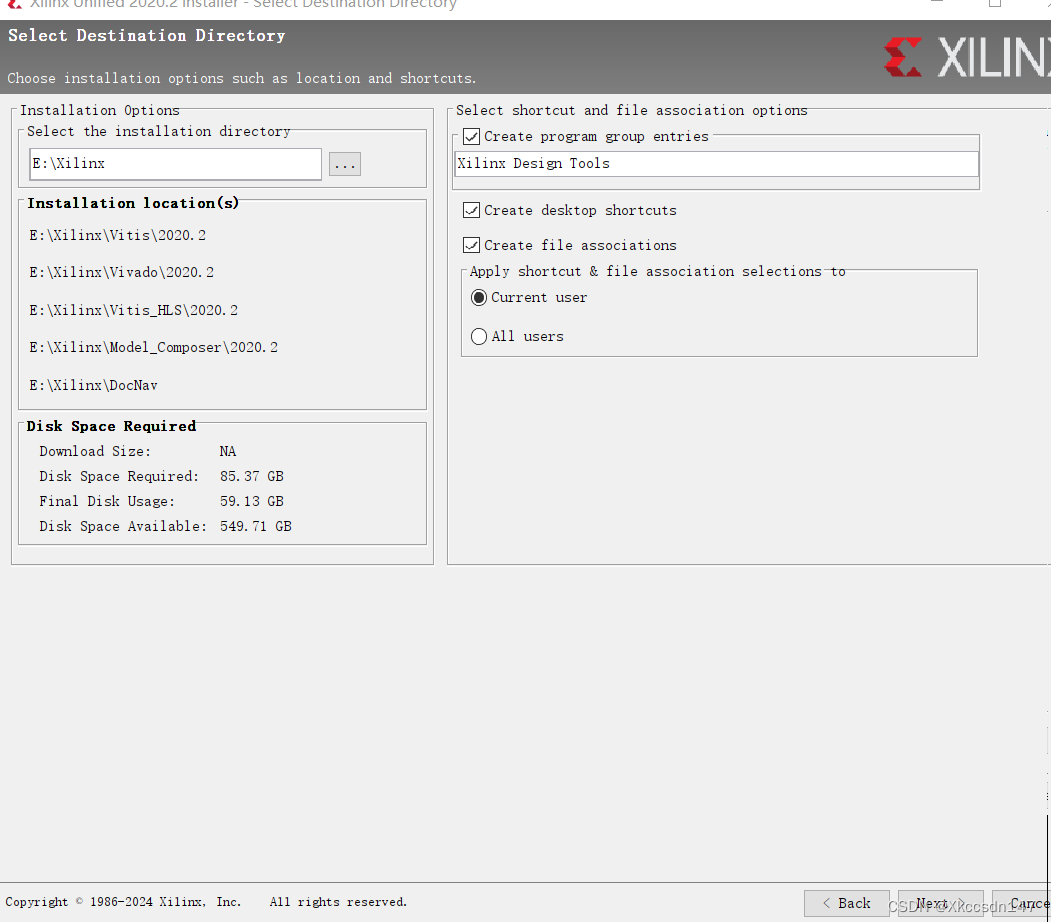Viewport: 1051px width, 922px height.
Task: Edit the Xilinx Design Tools group name field
Action: 717,164
